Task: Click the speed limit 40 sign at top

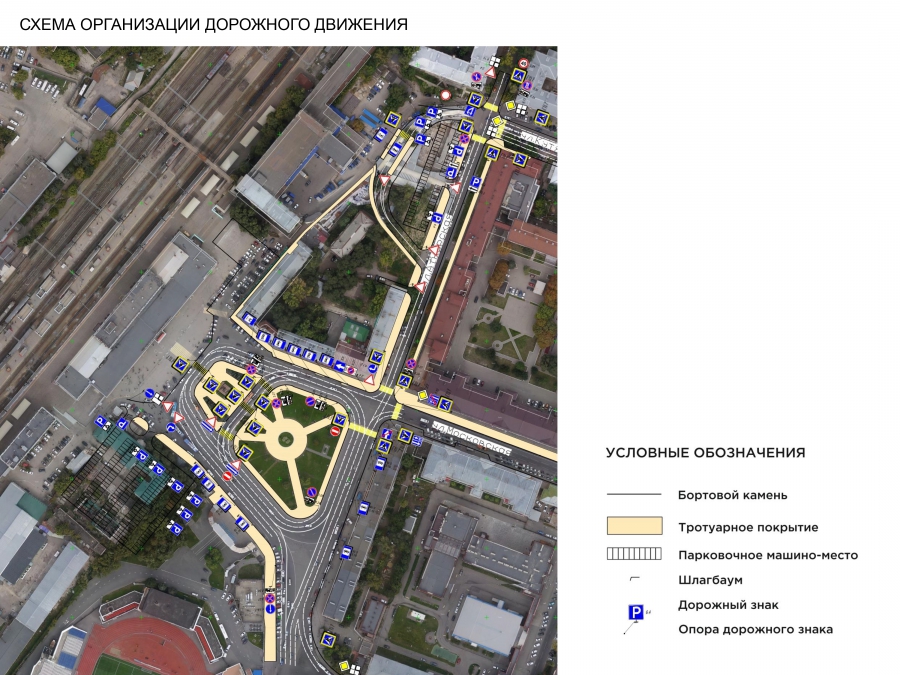Action: [x=523, y=63]
